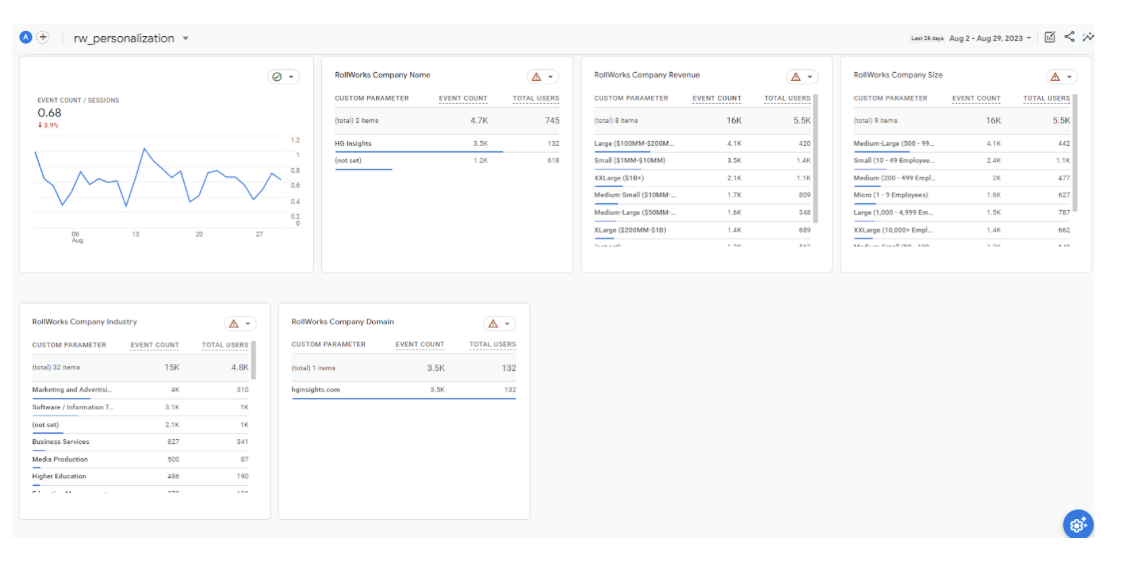Open the Insights sparkline icon
The width and height of the screenshot is (1122, 569).
tap(1088, 38)
